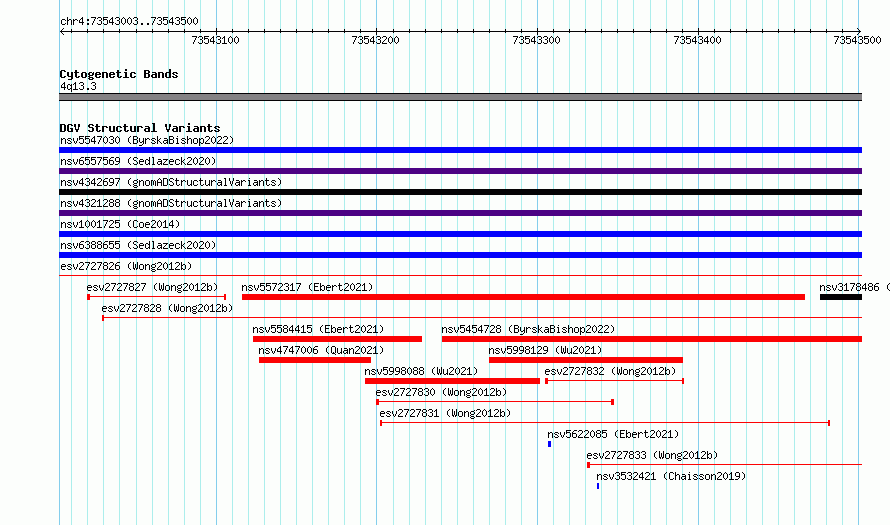Select the red nsv5584415 variant bar

(337, 339)
